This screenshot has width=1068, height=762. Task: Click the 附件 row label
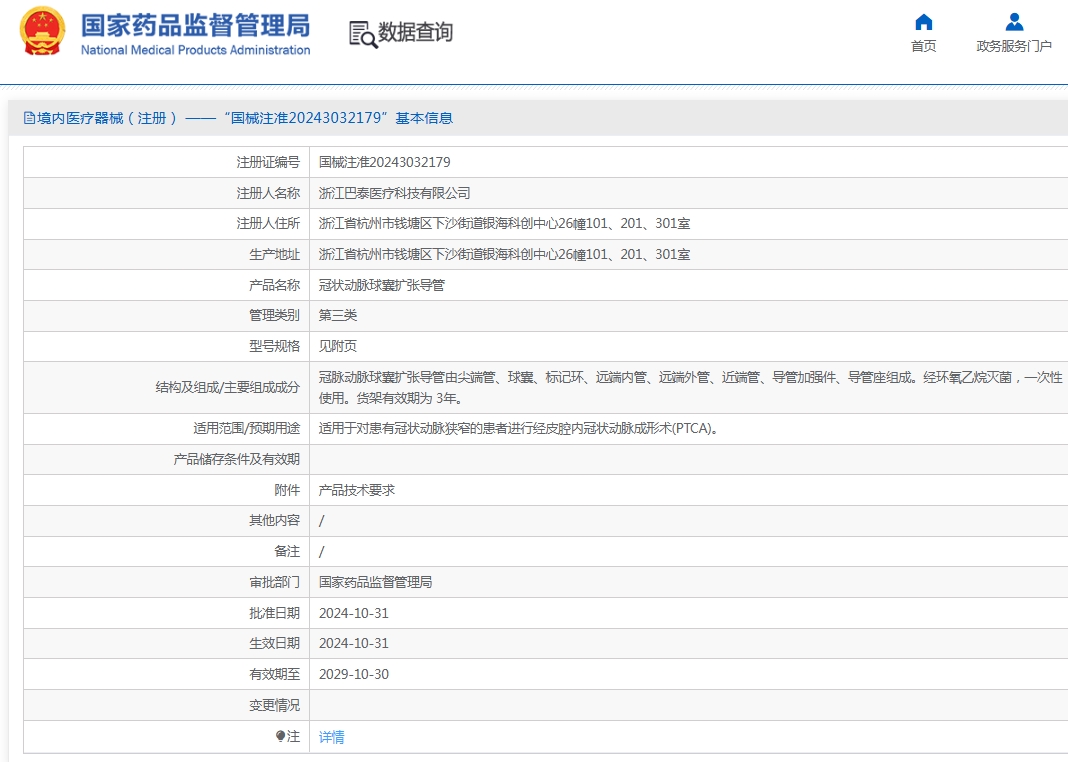coord(287,490)
